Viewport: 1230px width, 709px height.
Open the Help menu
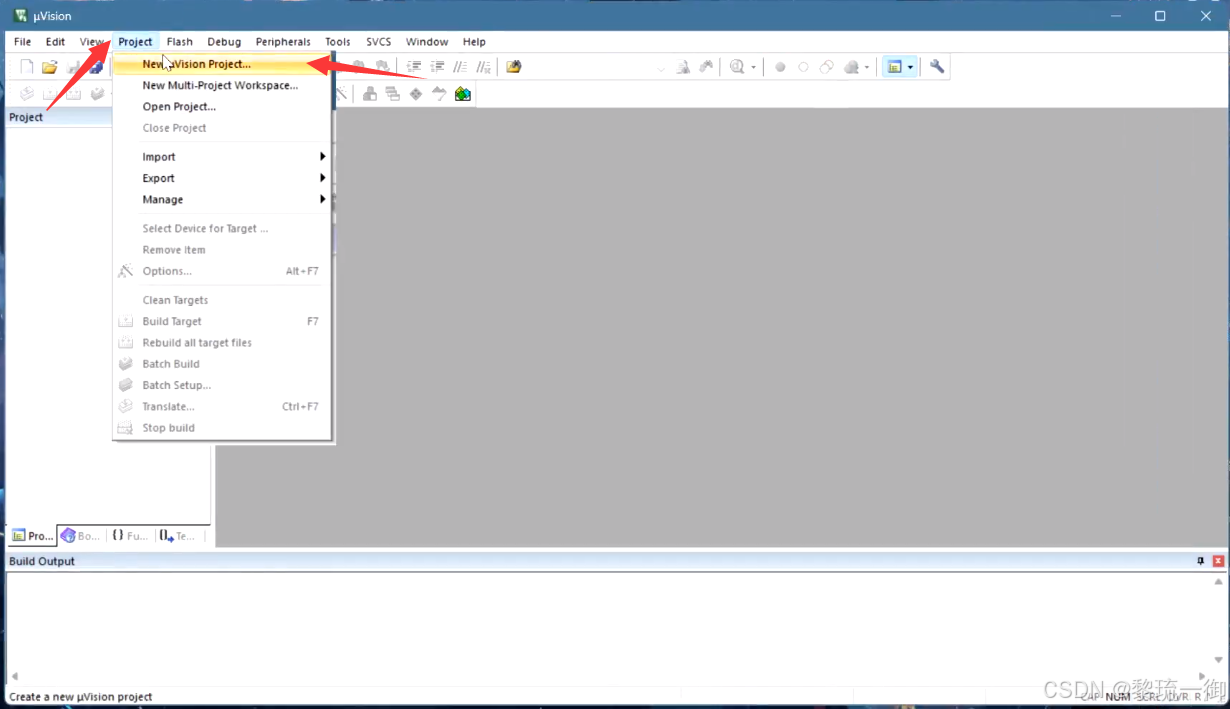point(474,42)
